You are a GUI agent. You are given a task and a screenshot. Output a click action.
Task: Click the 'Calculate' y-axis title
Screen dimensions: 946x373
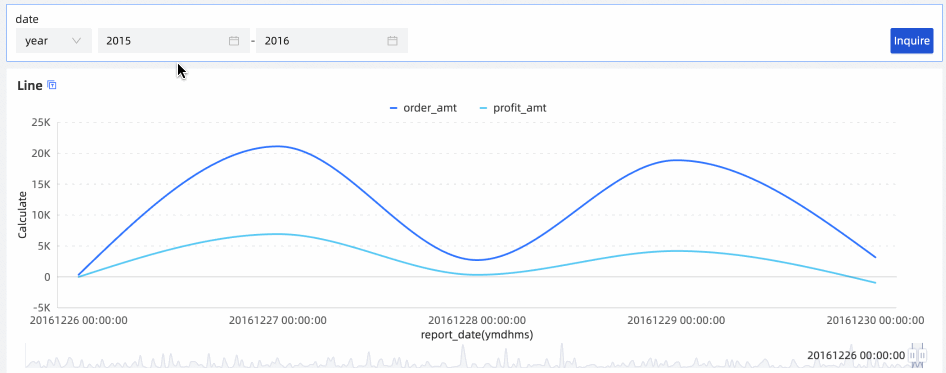coord(22,215)
